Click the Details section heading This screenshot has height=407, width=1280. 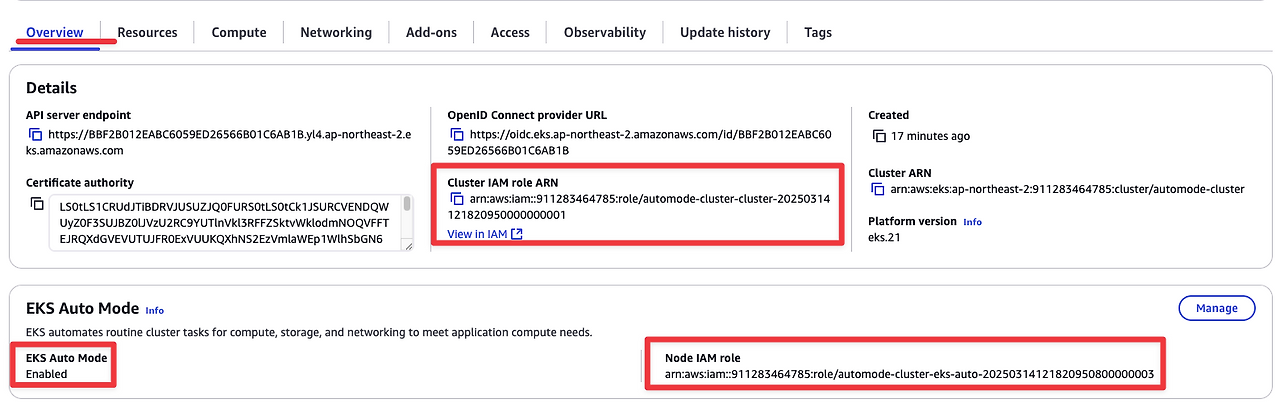51,88
